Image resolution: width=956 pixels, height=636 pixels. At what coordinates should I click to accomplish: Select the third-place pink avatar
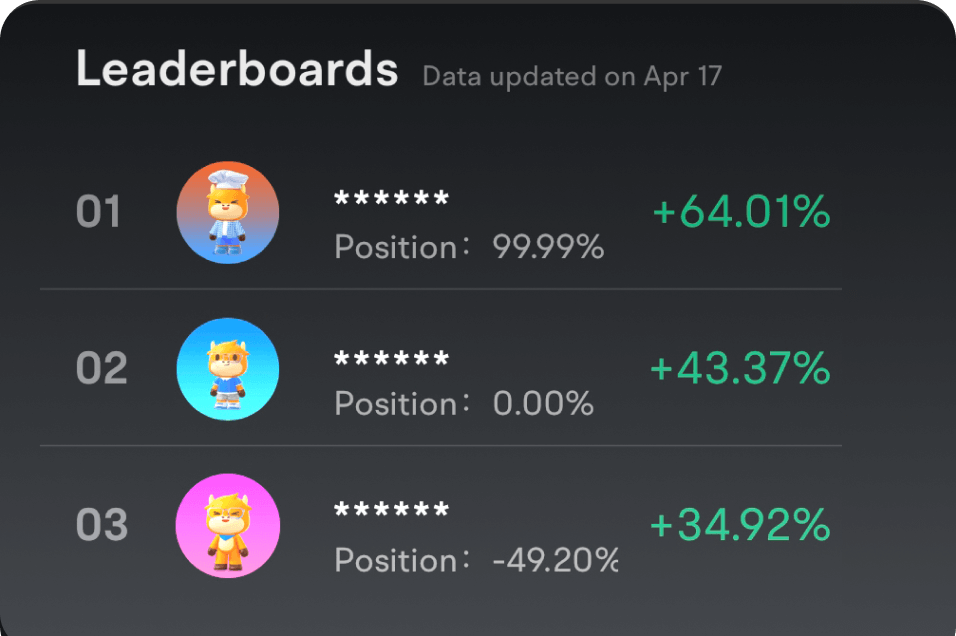227,525
